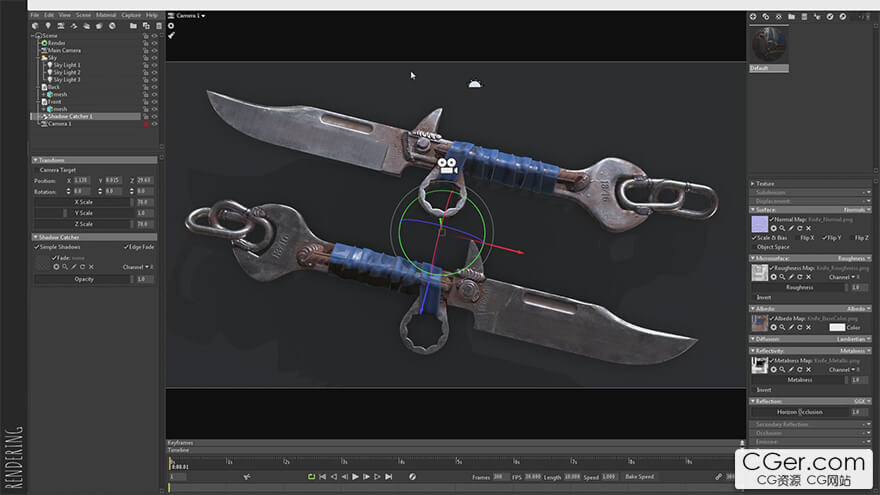Clear the Albedo Map with X icon
This screenshot has width=880, height=495.
[x=809, y=327]
